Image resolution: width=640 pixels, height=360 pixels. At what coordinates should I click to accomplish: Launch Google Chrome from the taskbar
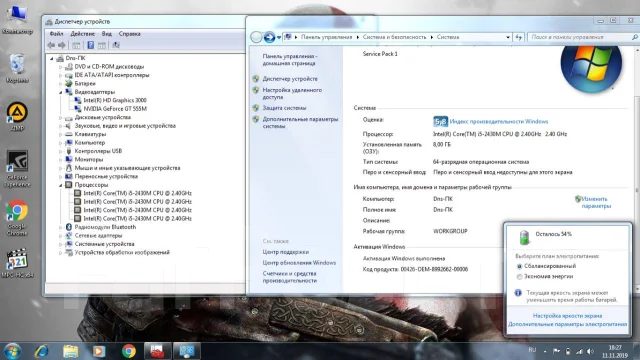tap(129, 351)
